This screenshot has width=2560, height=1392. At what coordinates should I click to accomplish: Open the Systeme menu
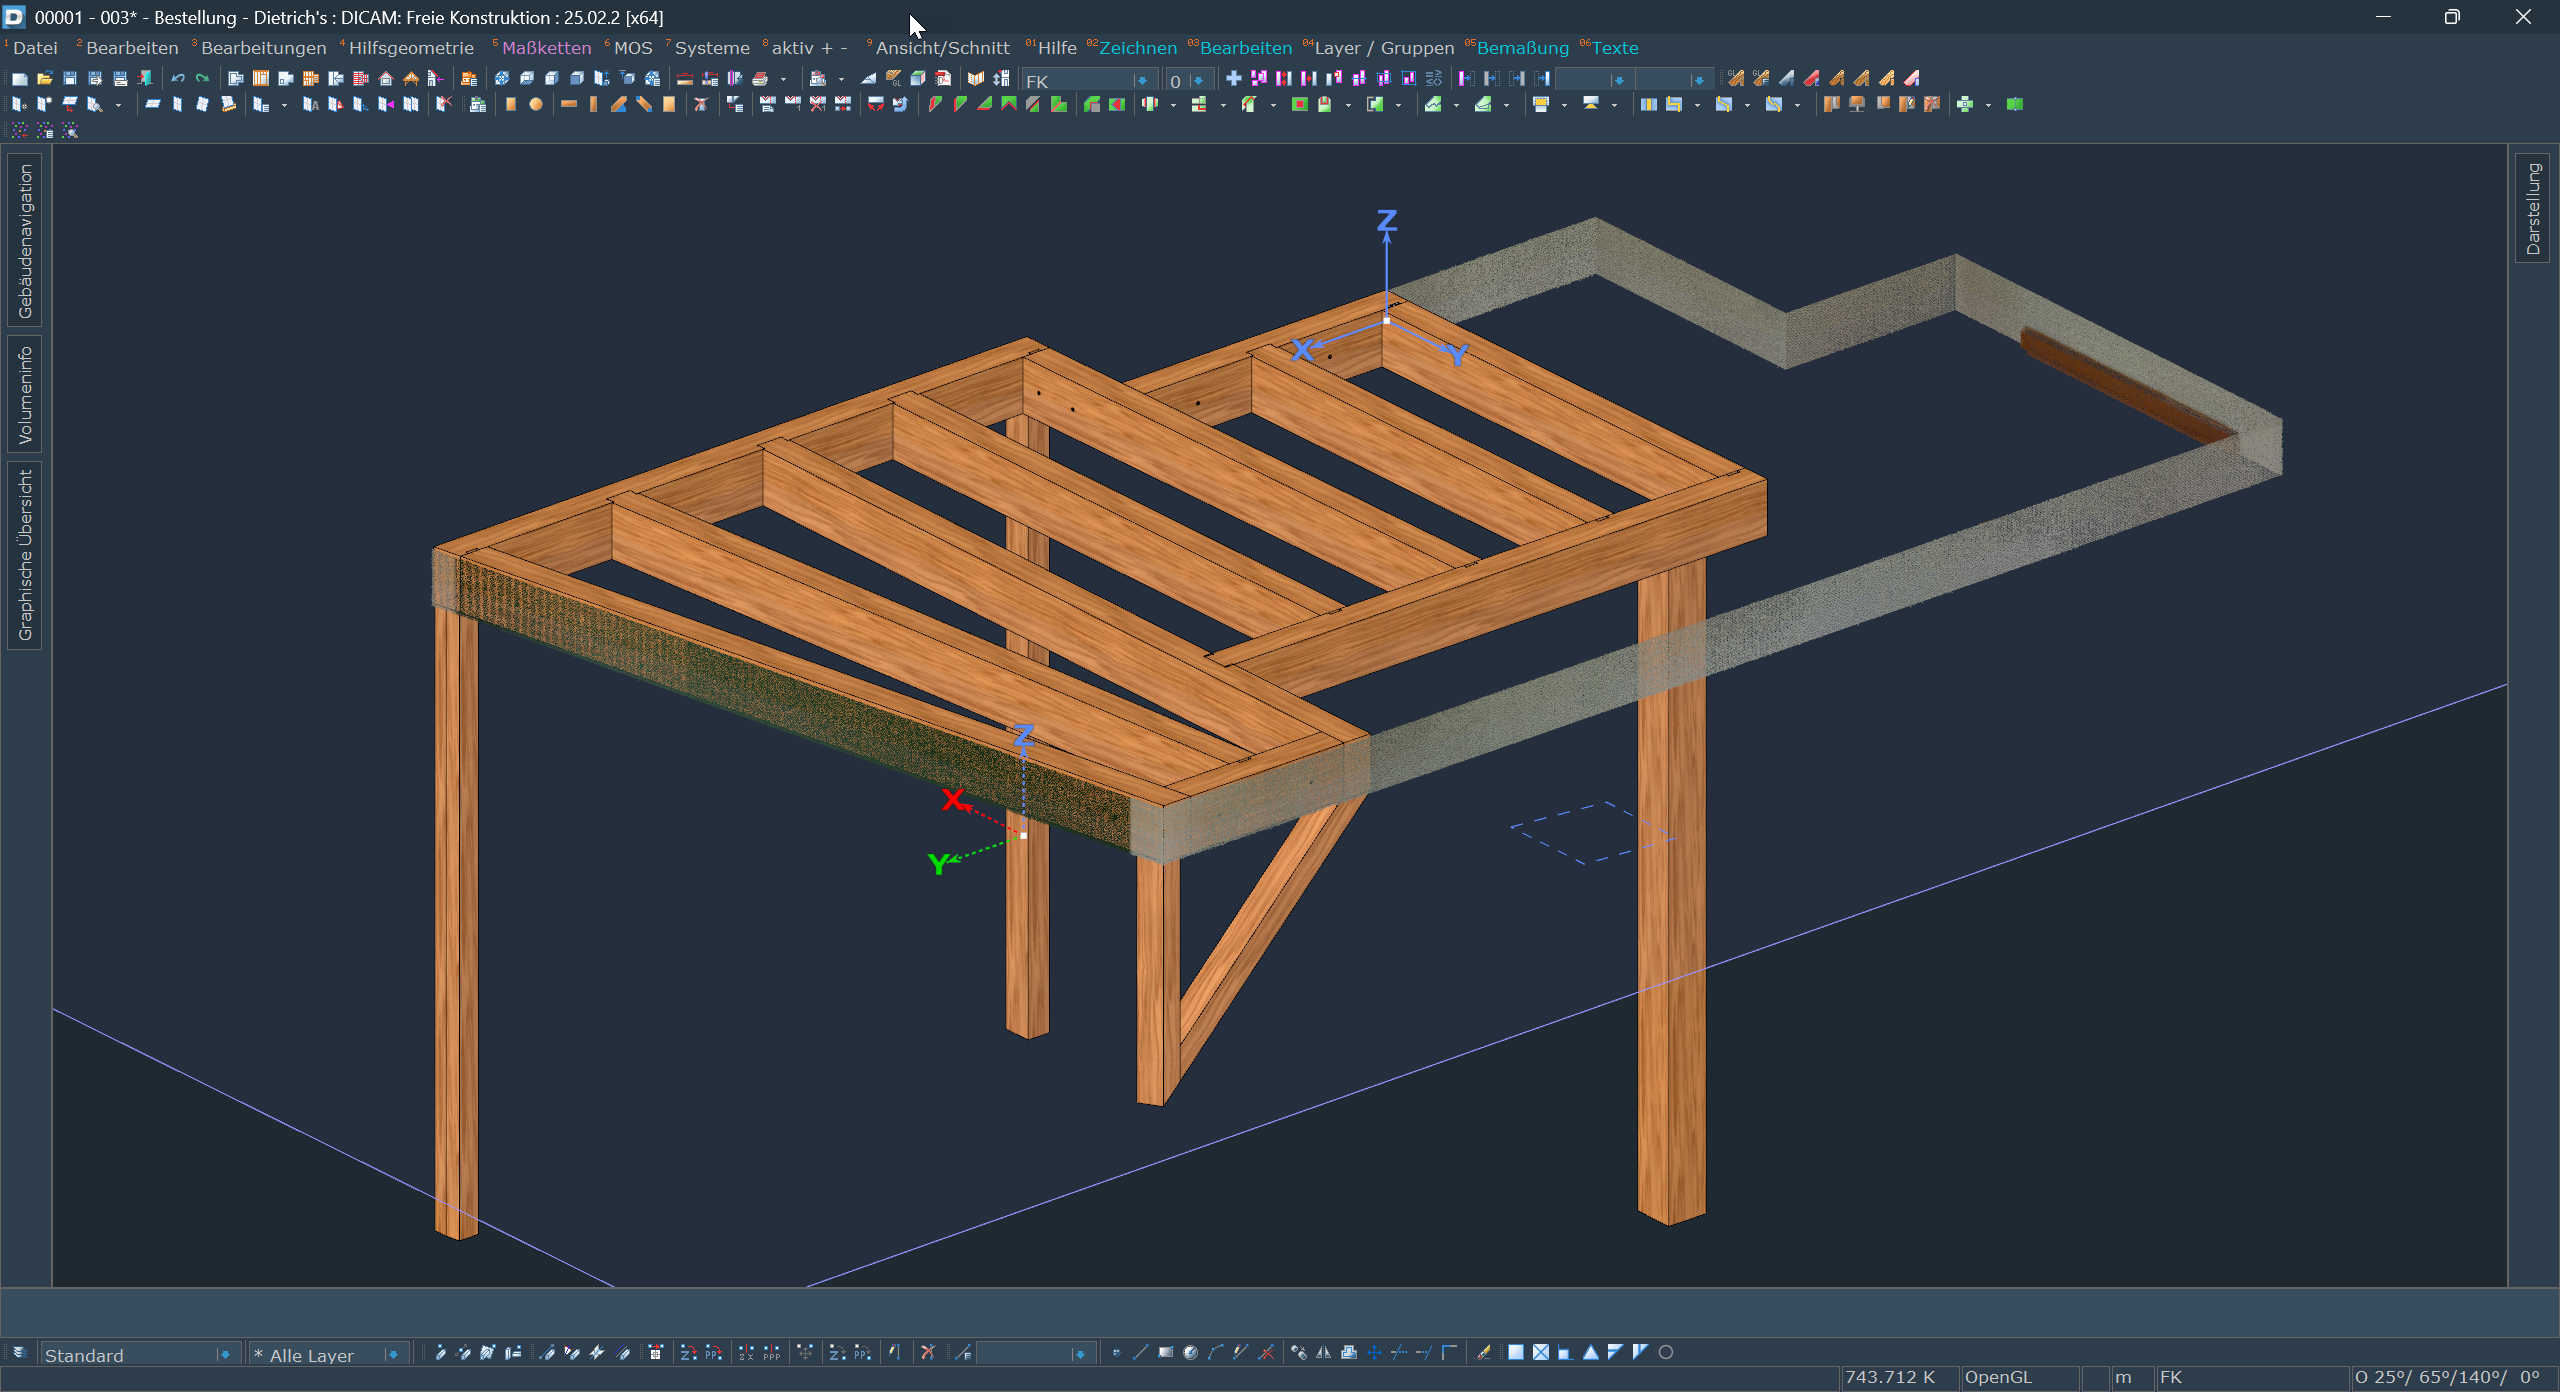pos(710,47)
